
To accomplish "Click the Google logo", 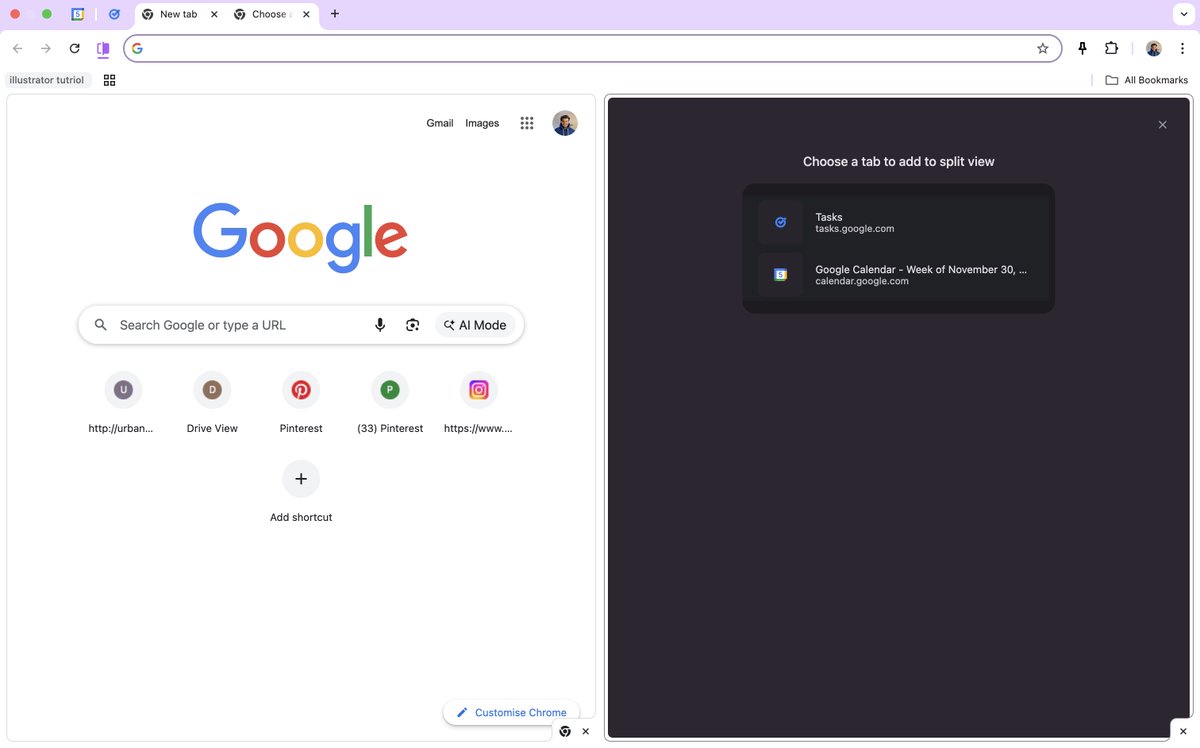I will coord(300,238).
